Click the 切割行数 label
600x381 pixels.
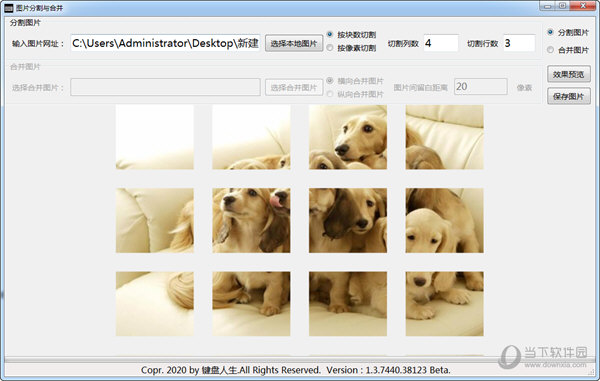point(483,44)
